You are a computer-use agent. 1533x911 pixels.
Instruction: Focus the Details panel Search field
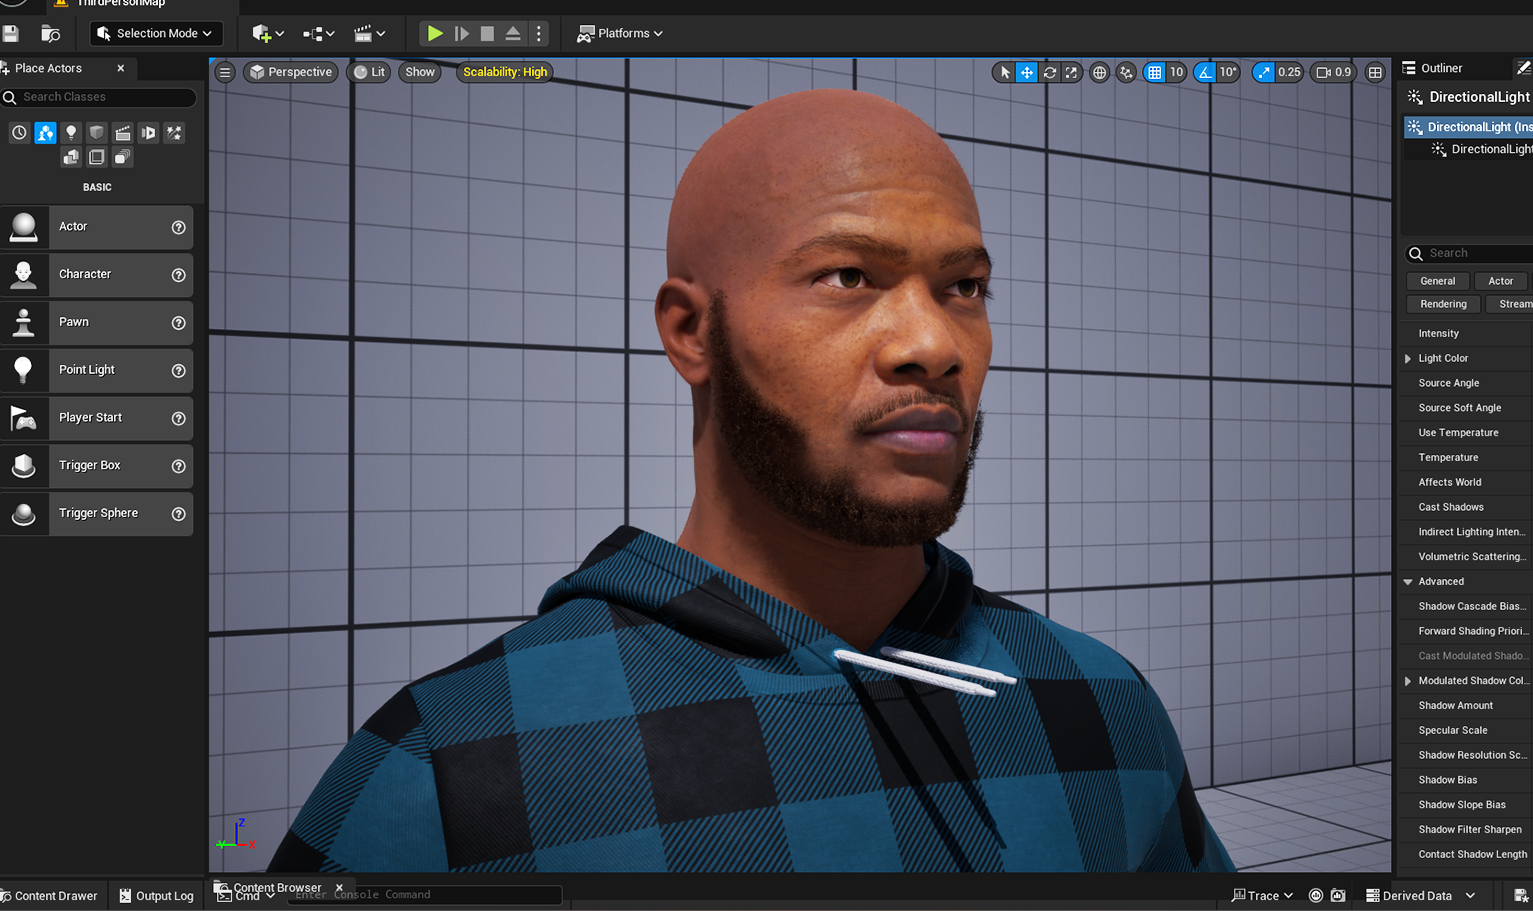point(1468,253)
